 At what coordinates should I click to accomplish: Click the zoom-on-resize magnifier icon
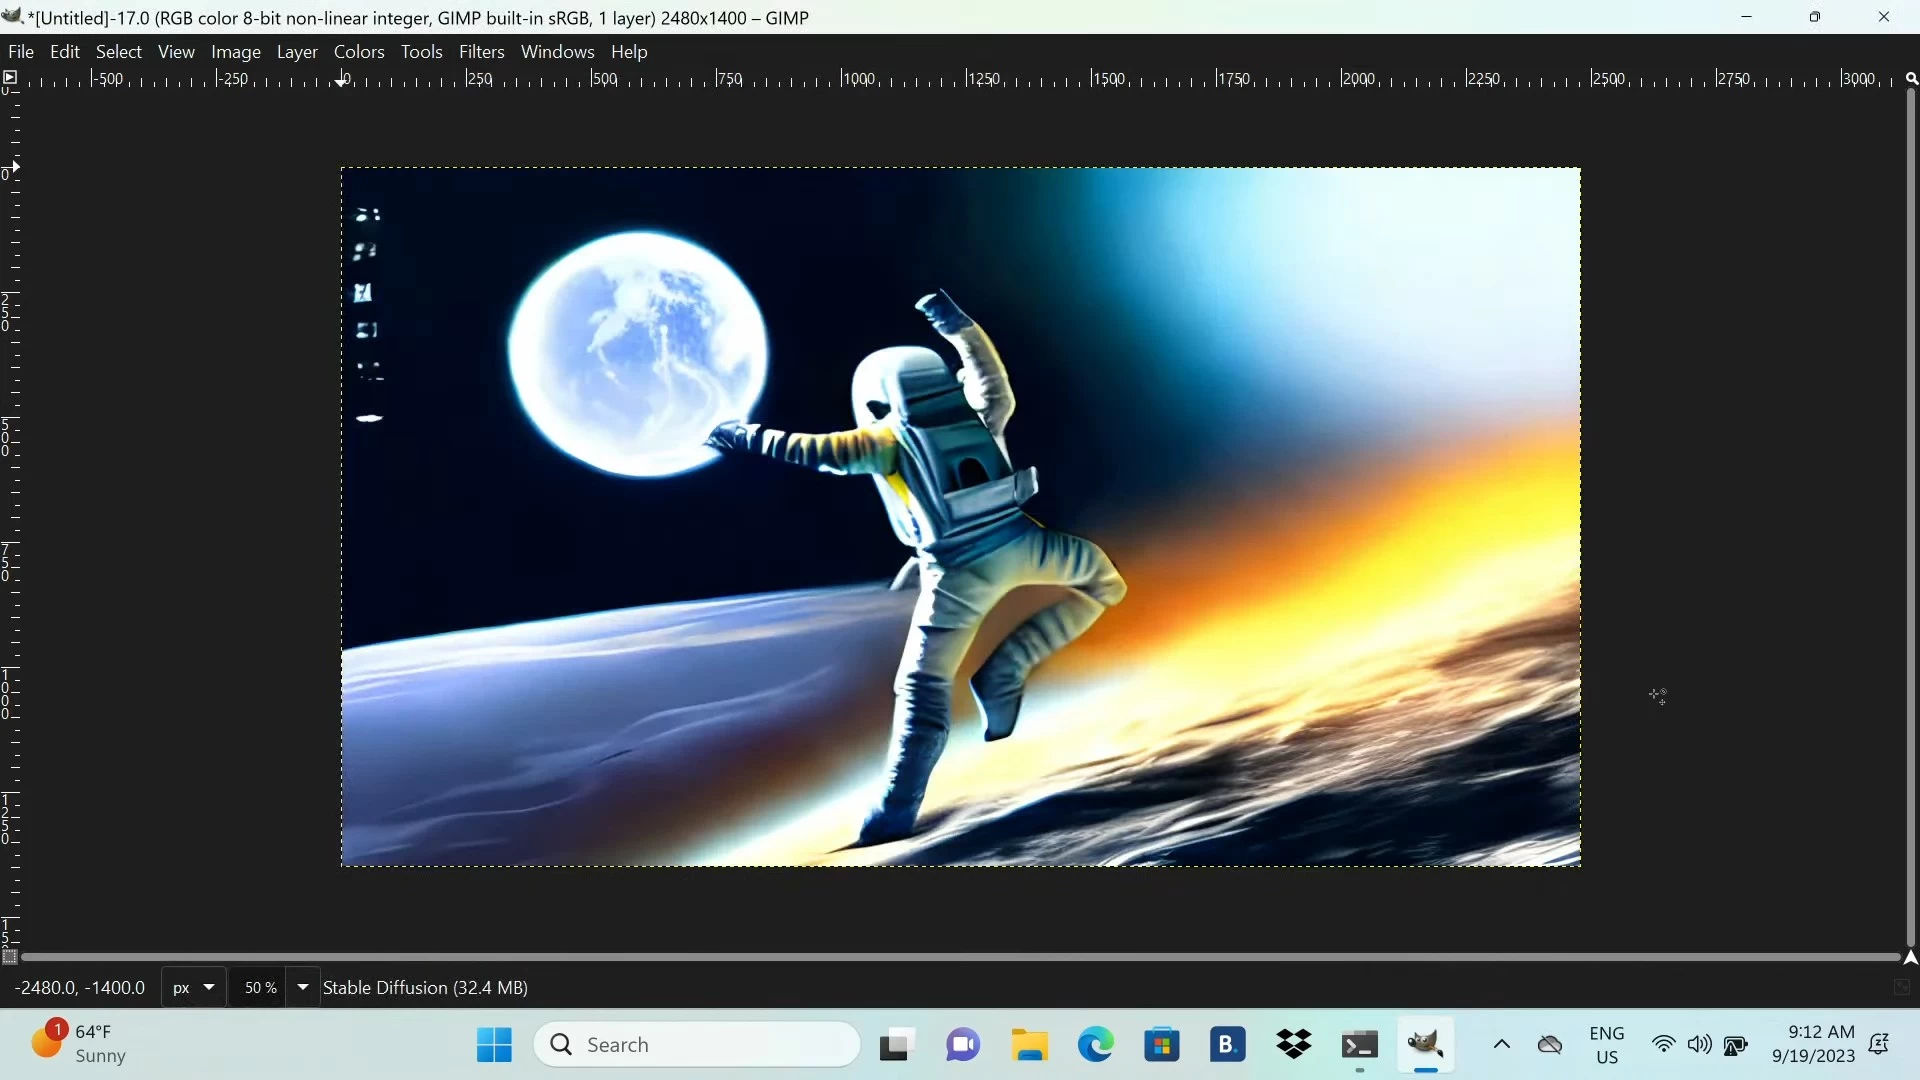tap(1911, 78)
